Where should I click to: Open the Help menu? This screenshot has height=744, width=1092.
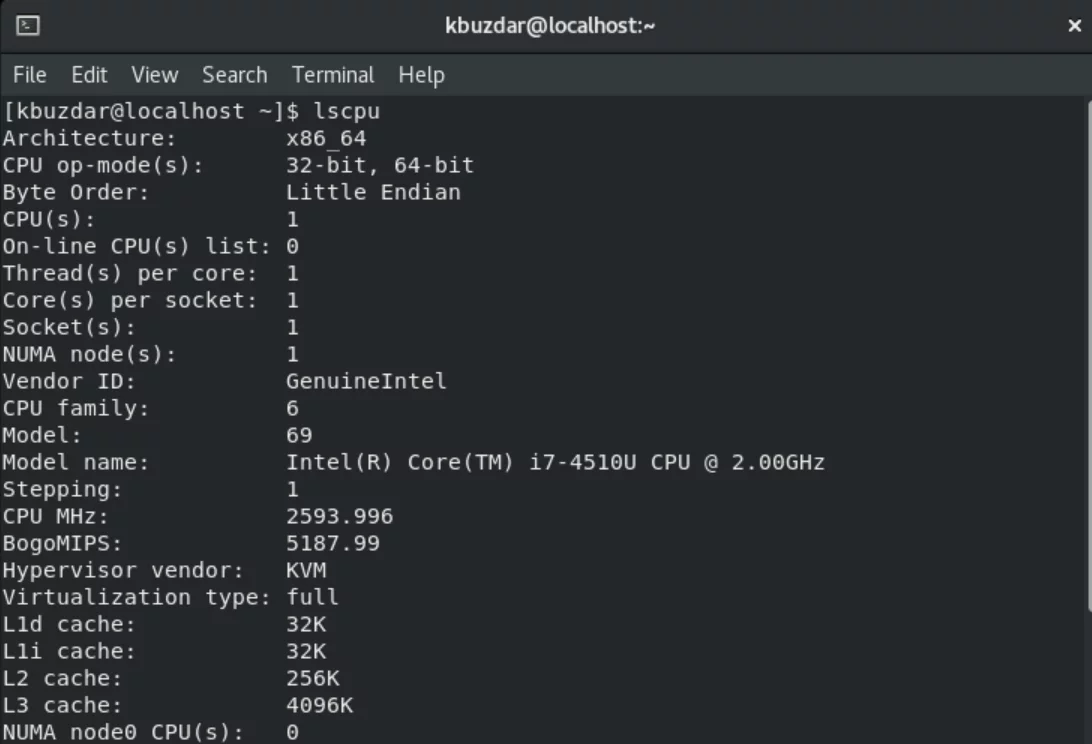coord(421,75)
